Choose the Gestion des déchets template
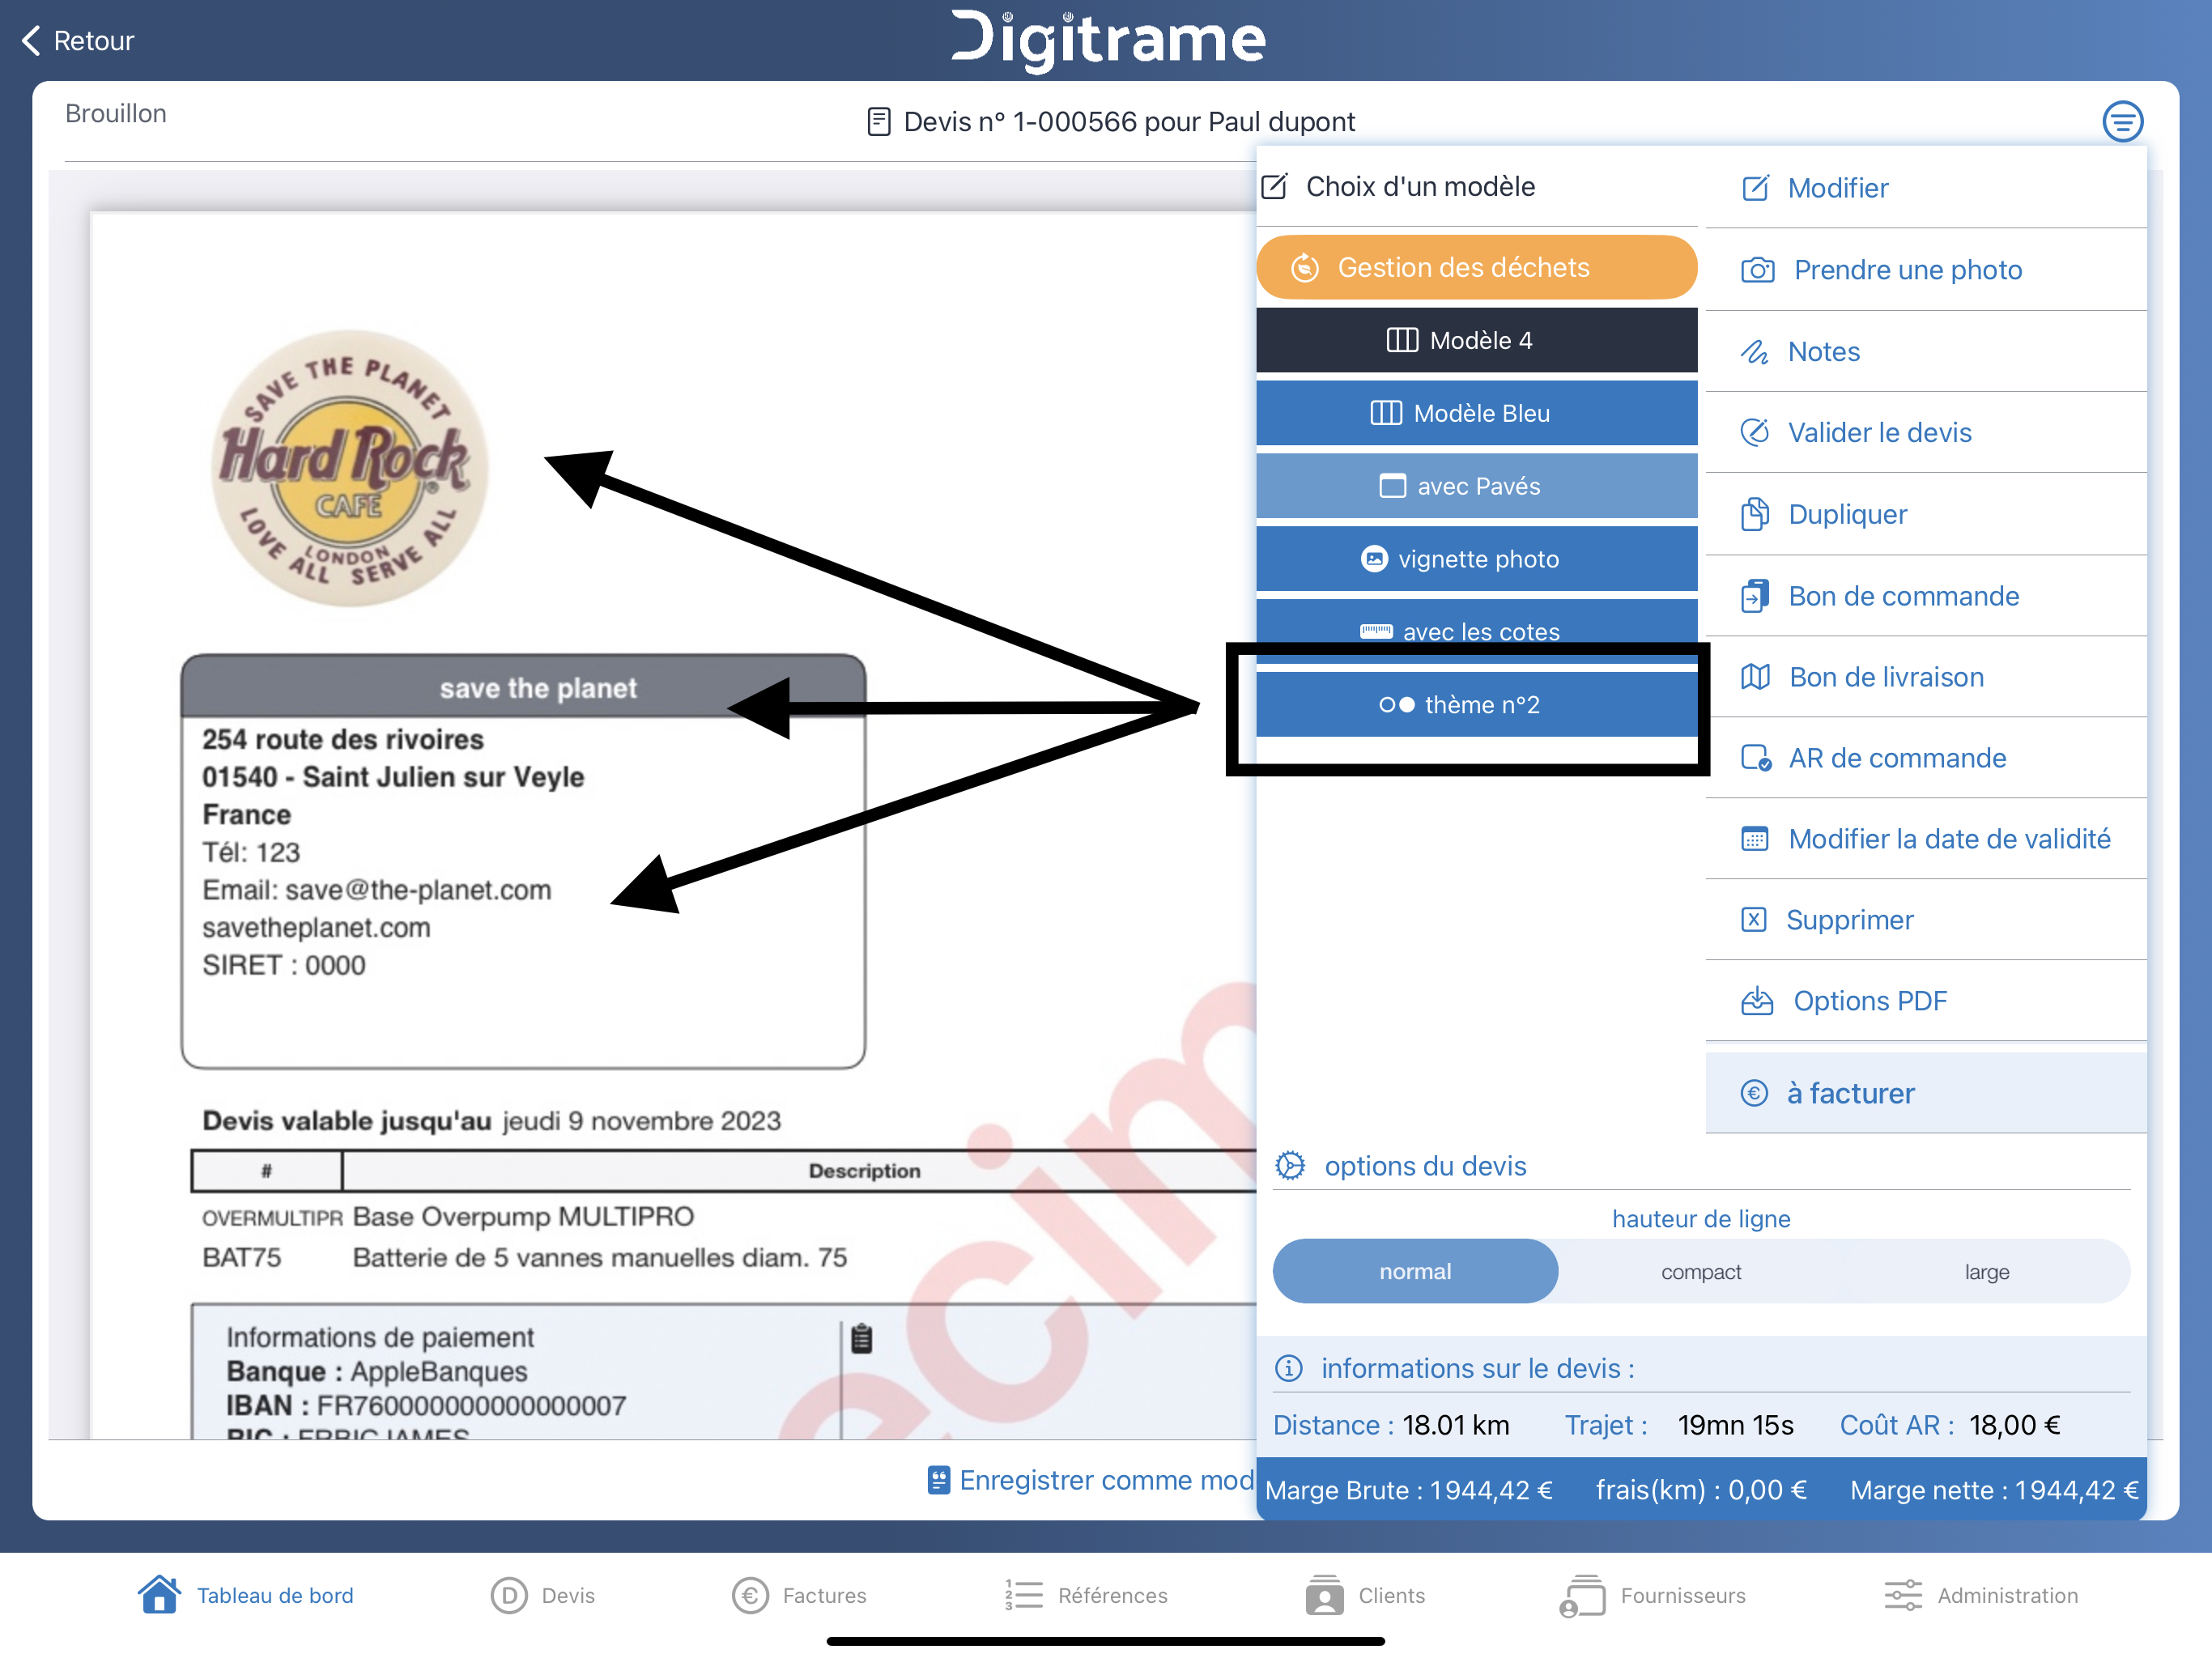The width and height of the screenshot is (2212, 1658). pos(1476,267)
